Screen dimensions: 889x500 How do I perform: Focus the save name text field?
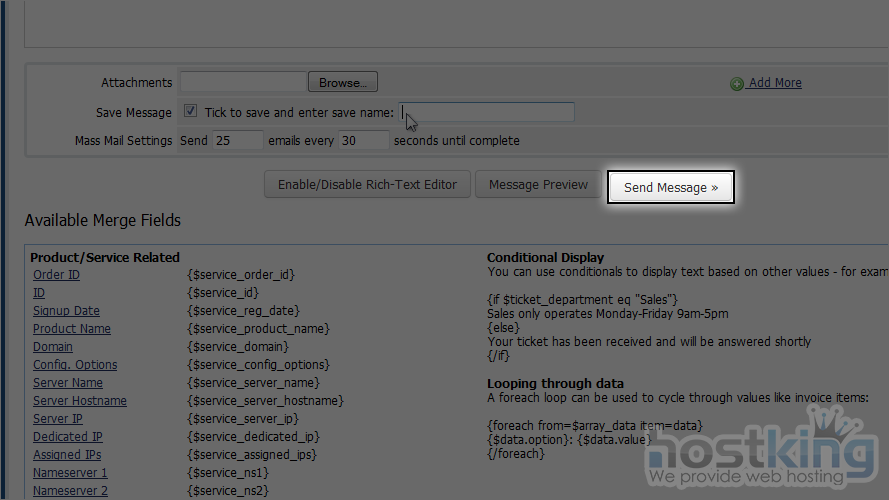pos(487,112)
